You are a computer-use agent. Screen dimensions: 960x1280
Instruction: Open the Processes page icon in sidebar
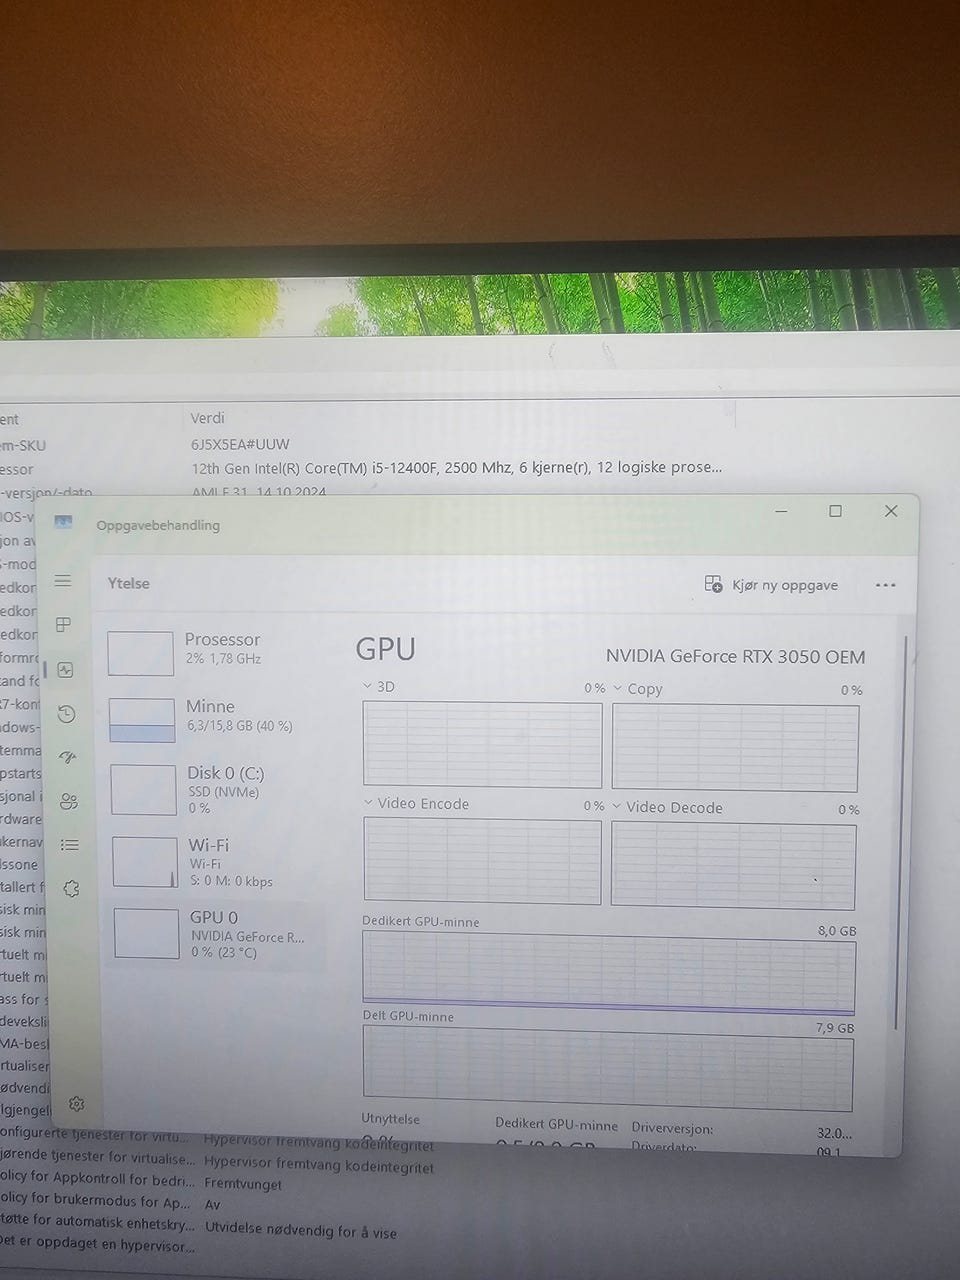tap(64, 625)
